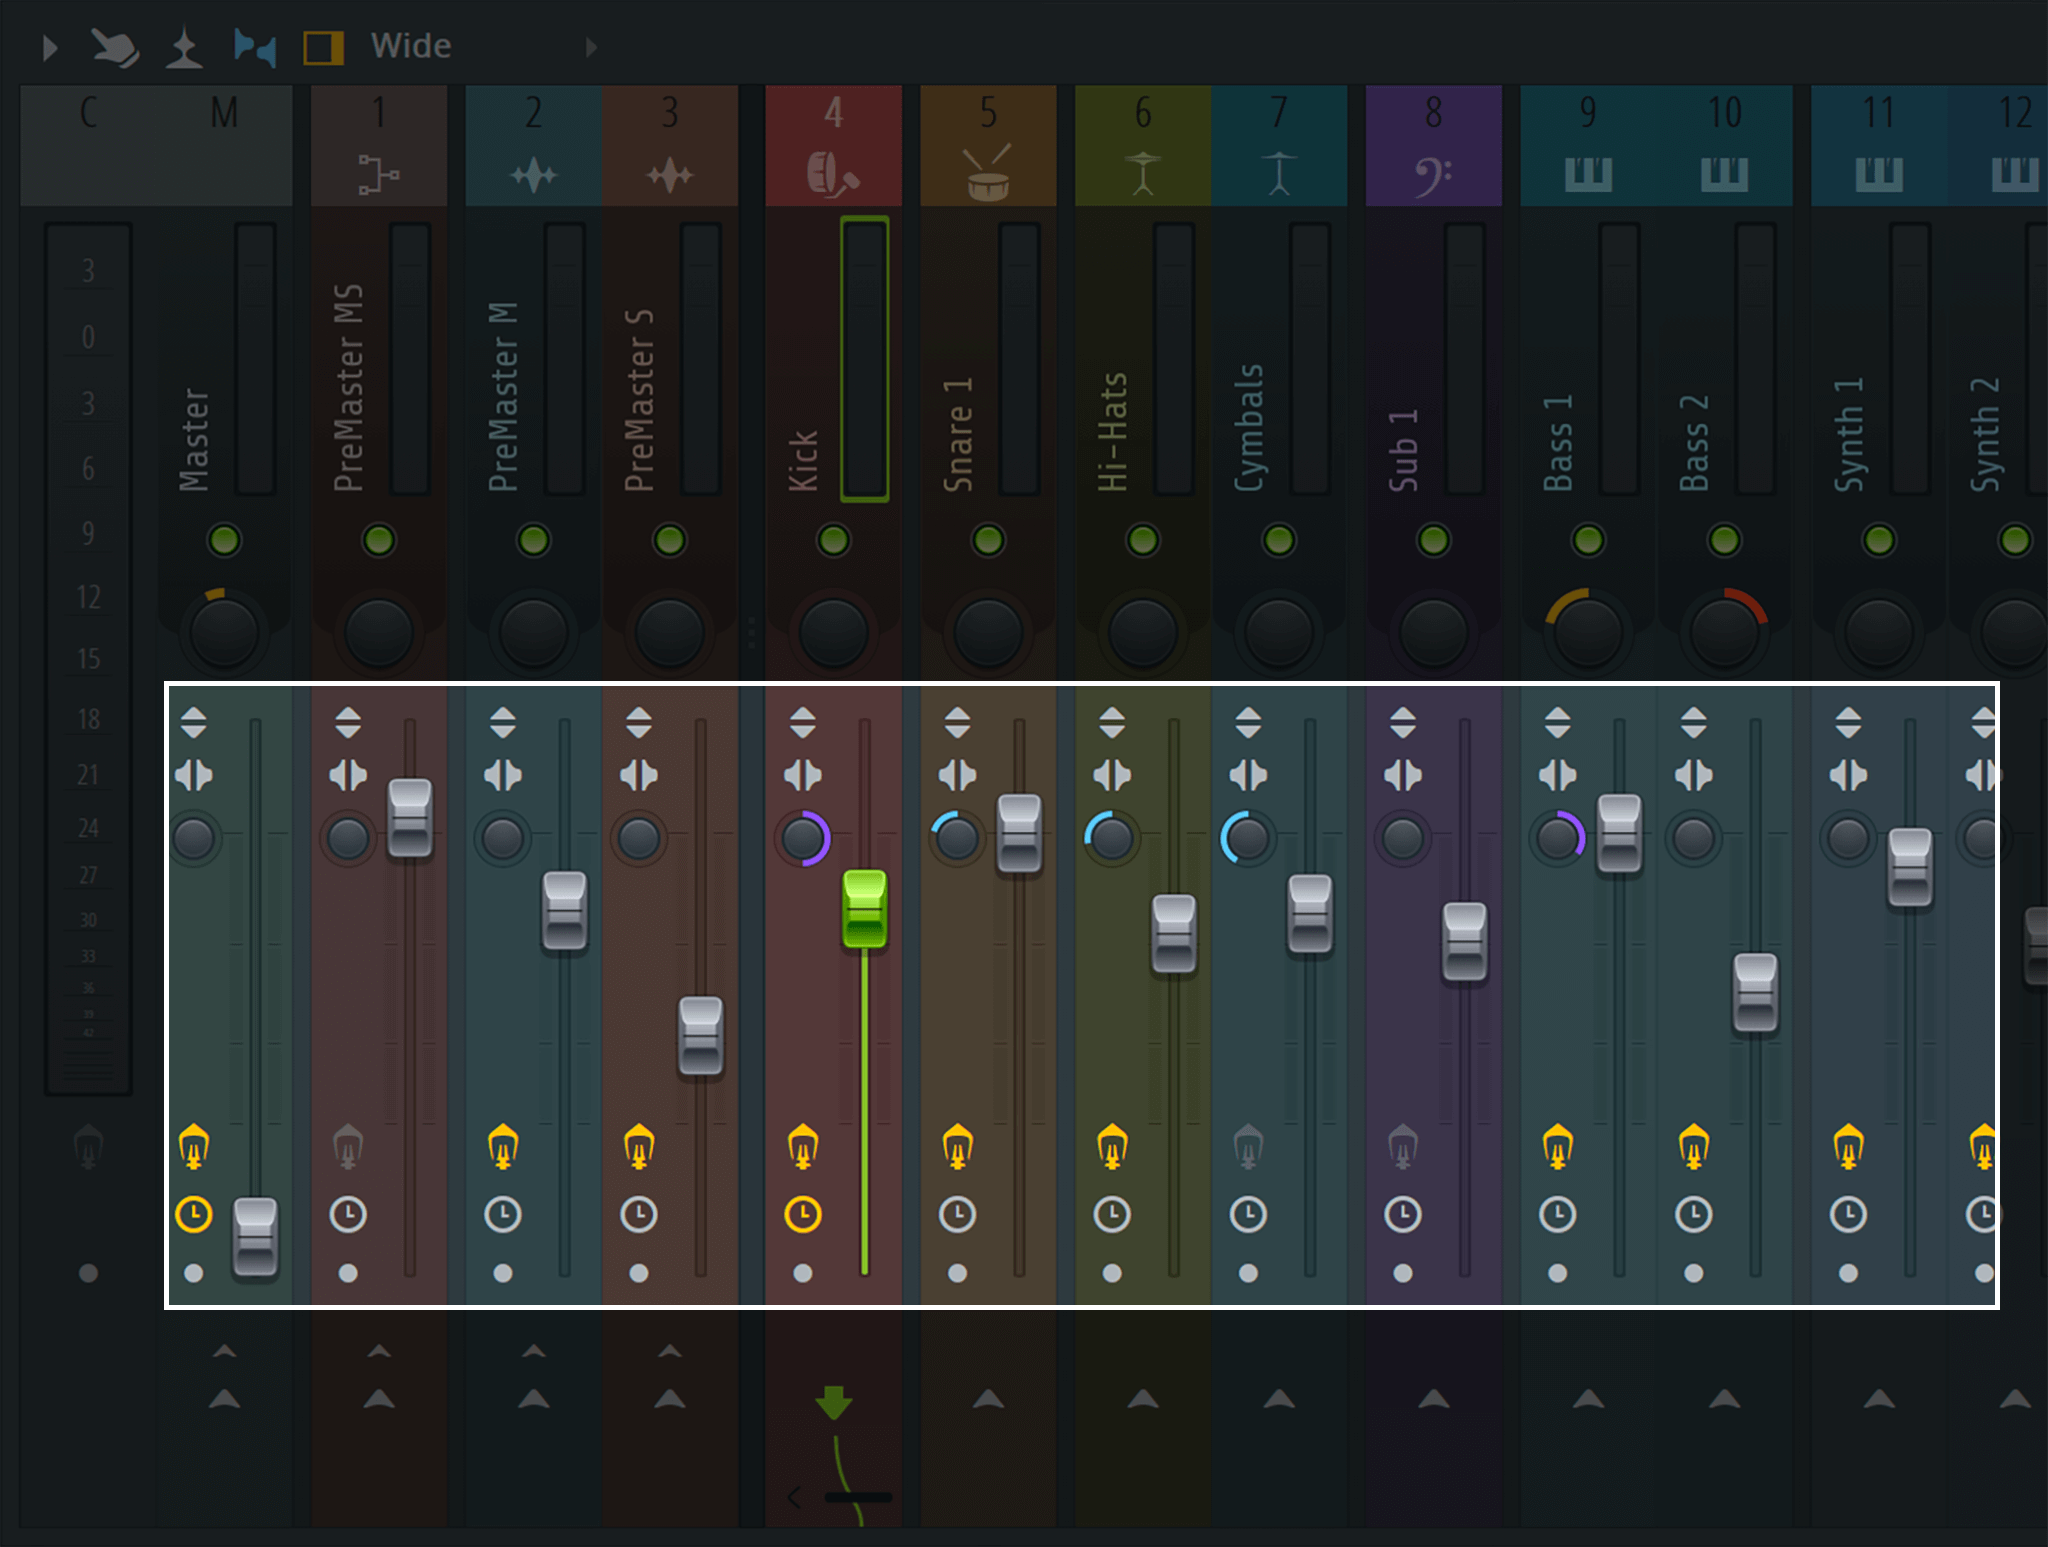Click the Hi-Hats track name label
This screenshot has width=2048, height=1547.
coord(1112,432)
